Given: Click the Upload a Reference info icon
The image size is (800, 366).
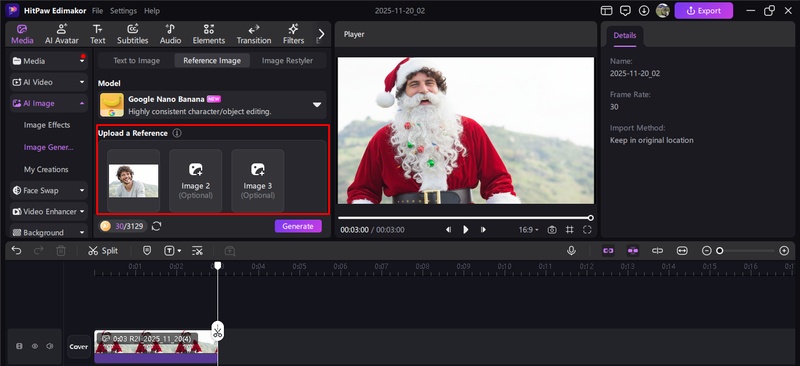Looking at the screenshot, I should (177, 133).
